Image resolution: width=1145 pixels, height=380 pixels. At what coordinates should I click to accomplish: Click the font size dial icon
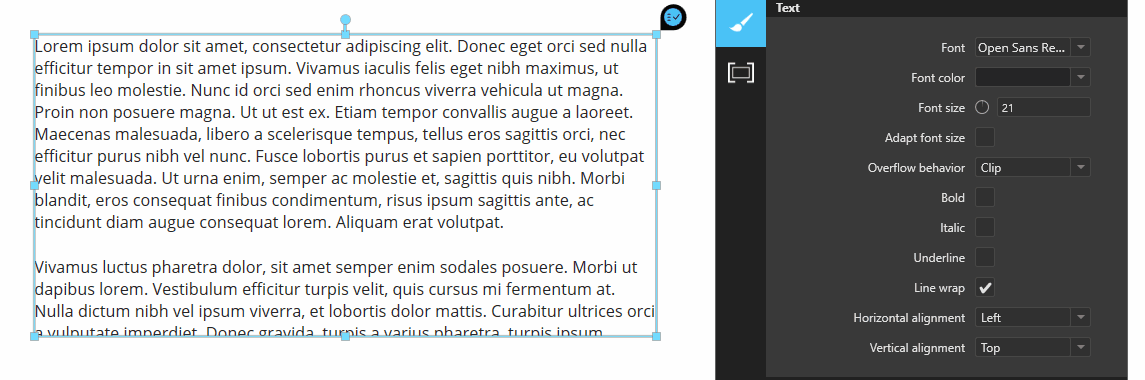(982, 107)
